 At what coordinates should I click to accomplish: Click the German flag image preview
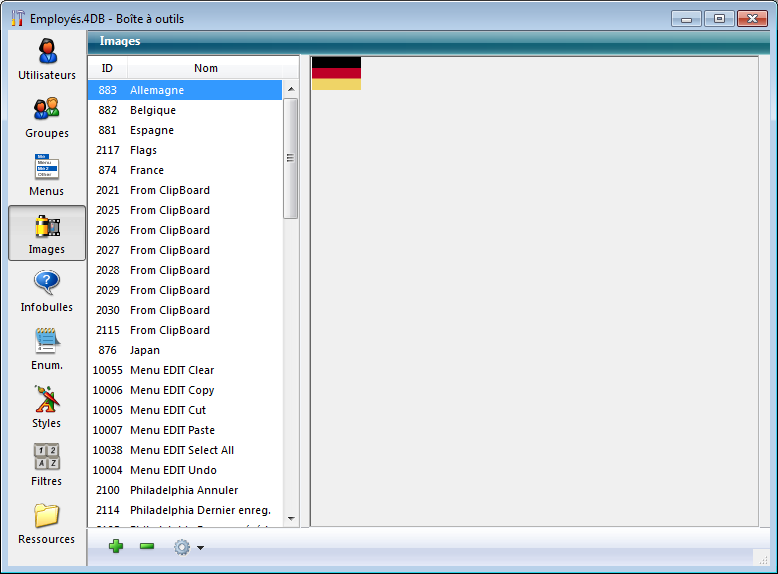tap(336, 73)
